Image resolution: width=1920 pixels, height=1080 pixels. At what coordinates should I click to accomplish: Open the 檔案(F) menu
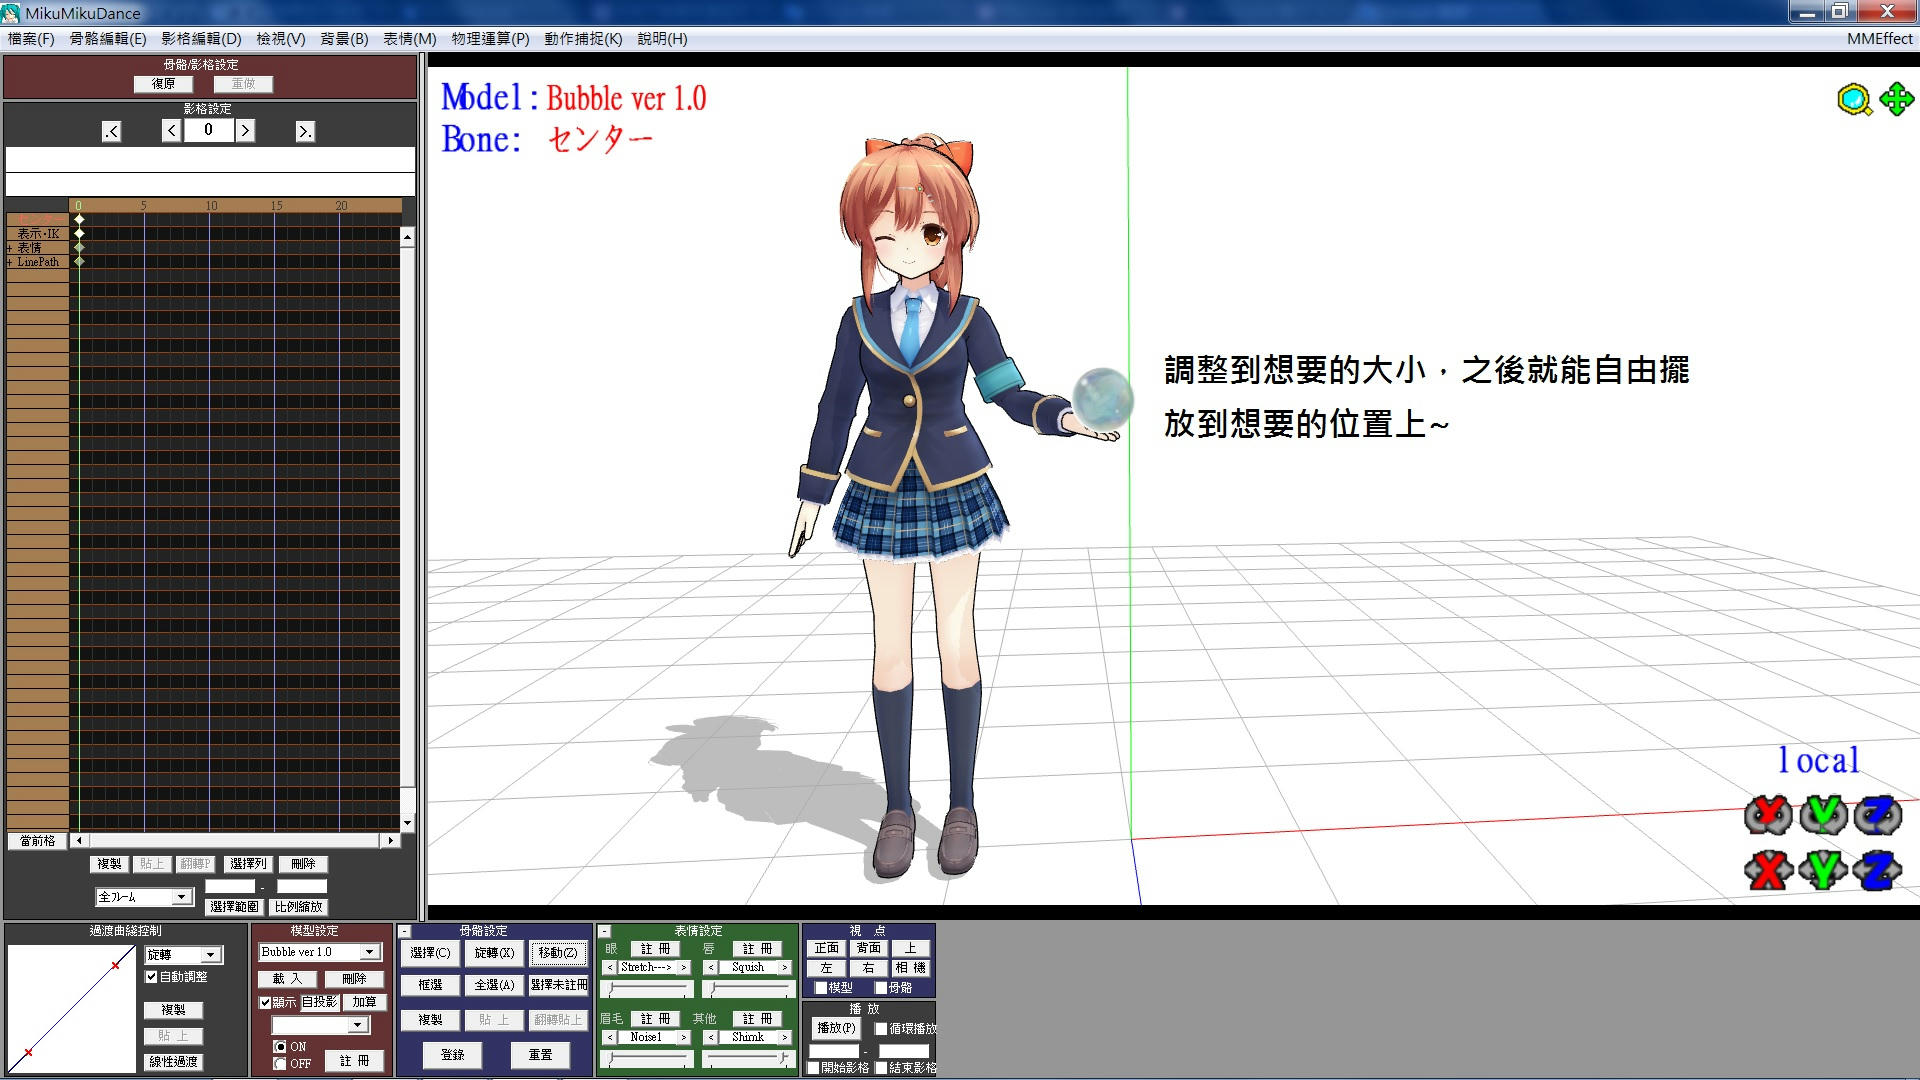coord(31,39)
